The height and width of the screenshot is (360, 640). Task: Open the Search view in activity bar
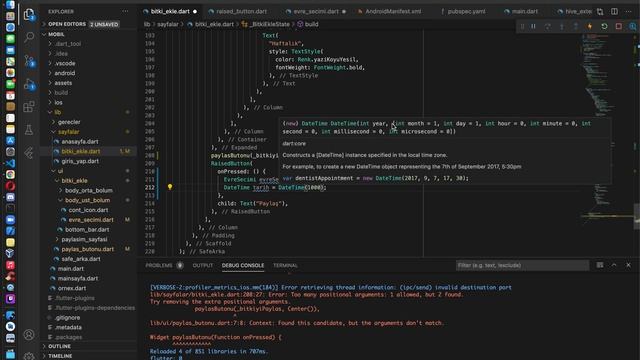pyautogui.click(x=29, y=37)
